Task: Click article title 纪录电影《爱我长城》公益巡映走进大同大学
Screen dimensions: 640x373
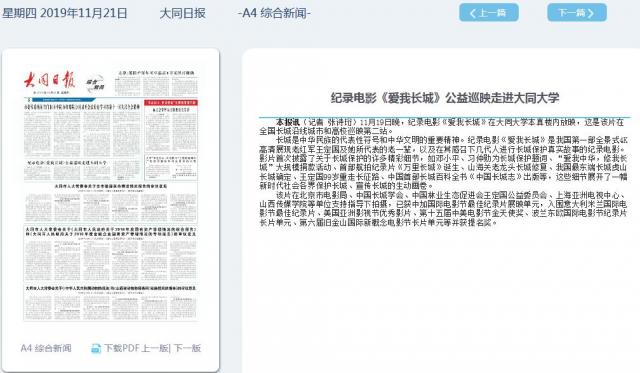Action: (444, 98)
